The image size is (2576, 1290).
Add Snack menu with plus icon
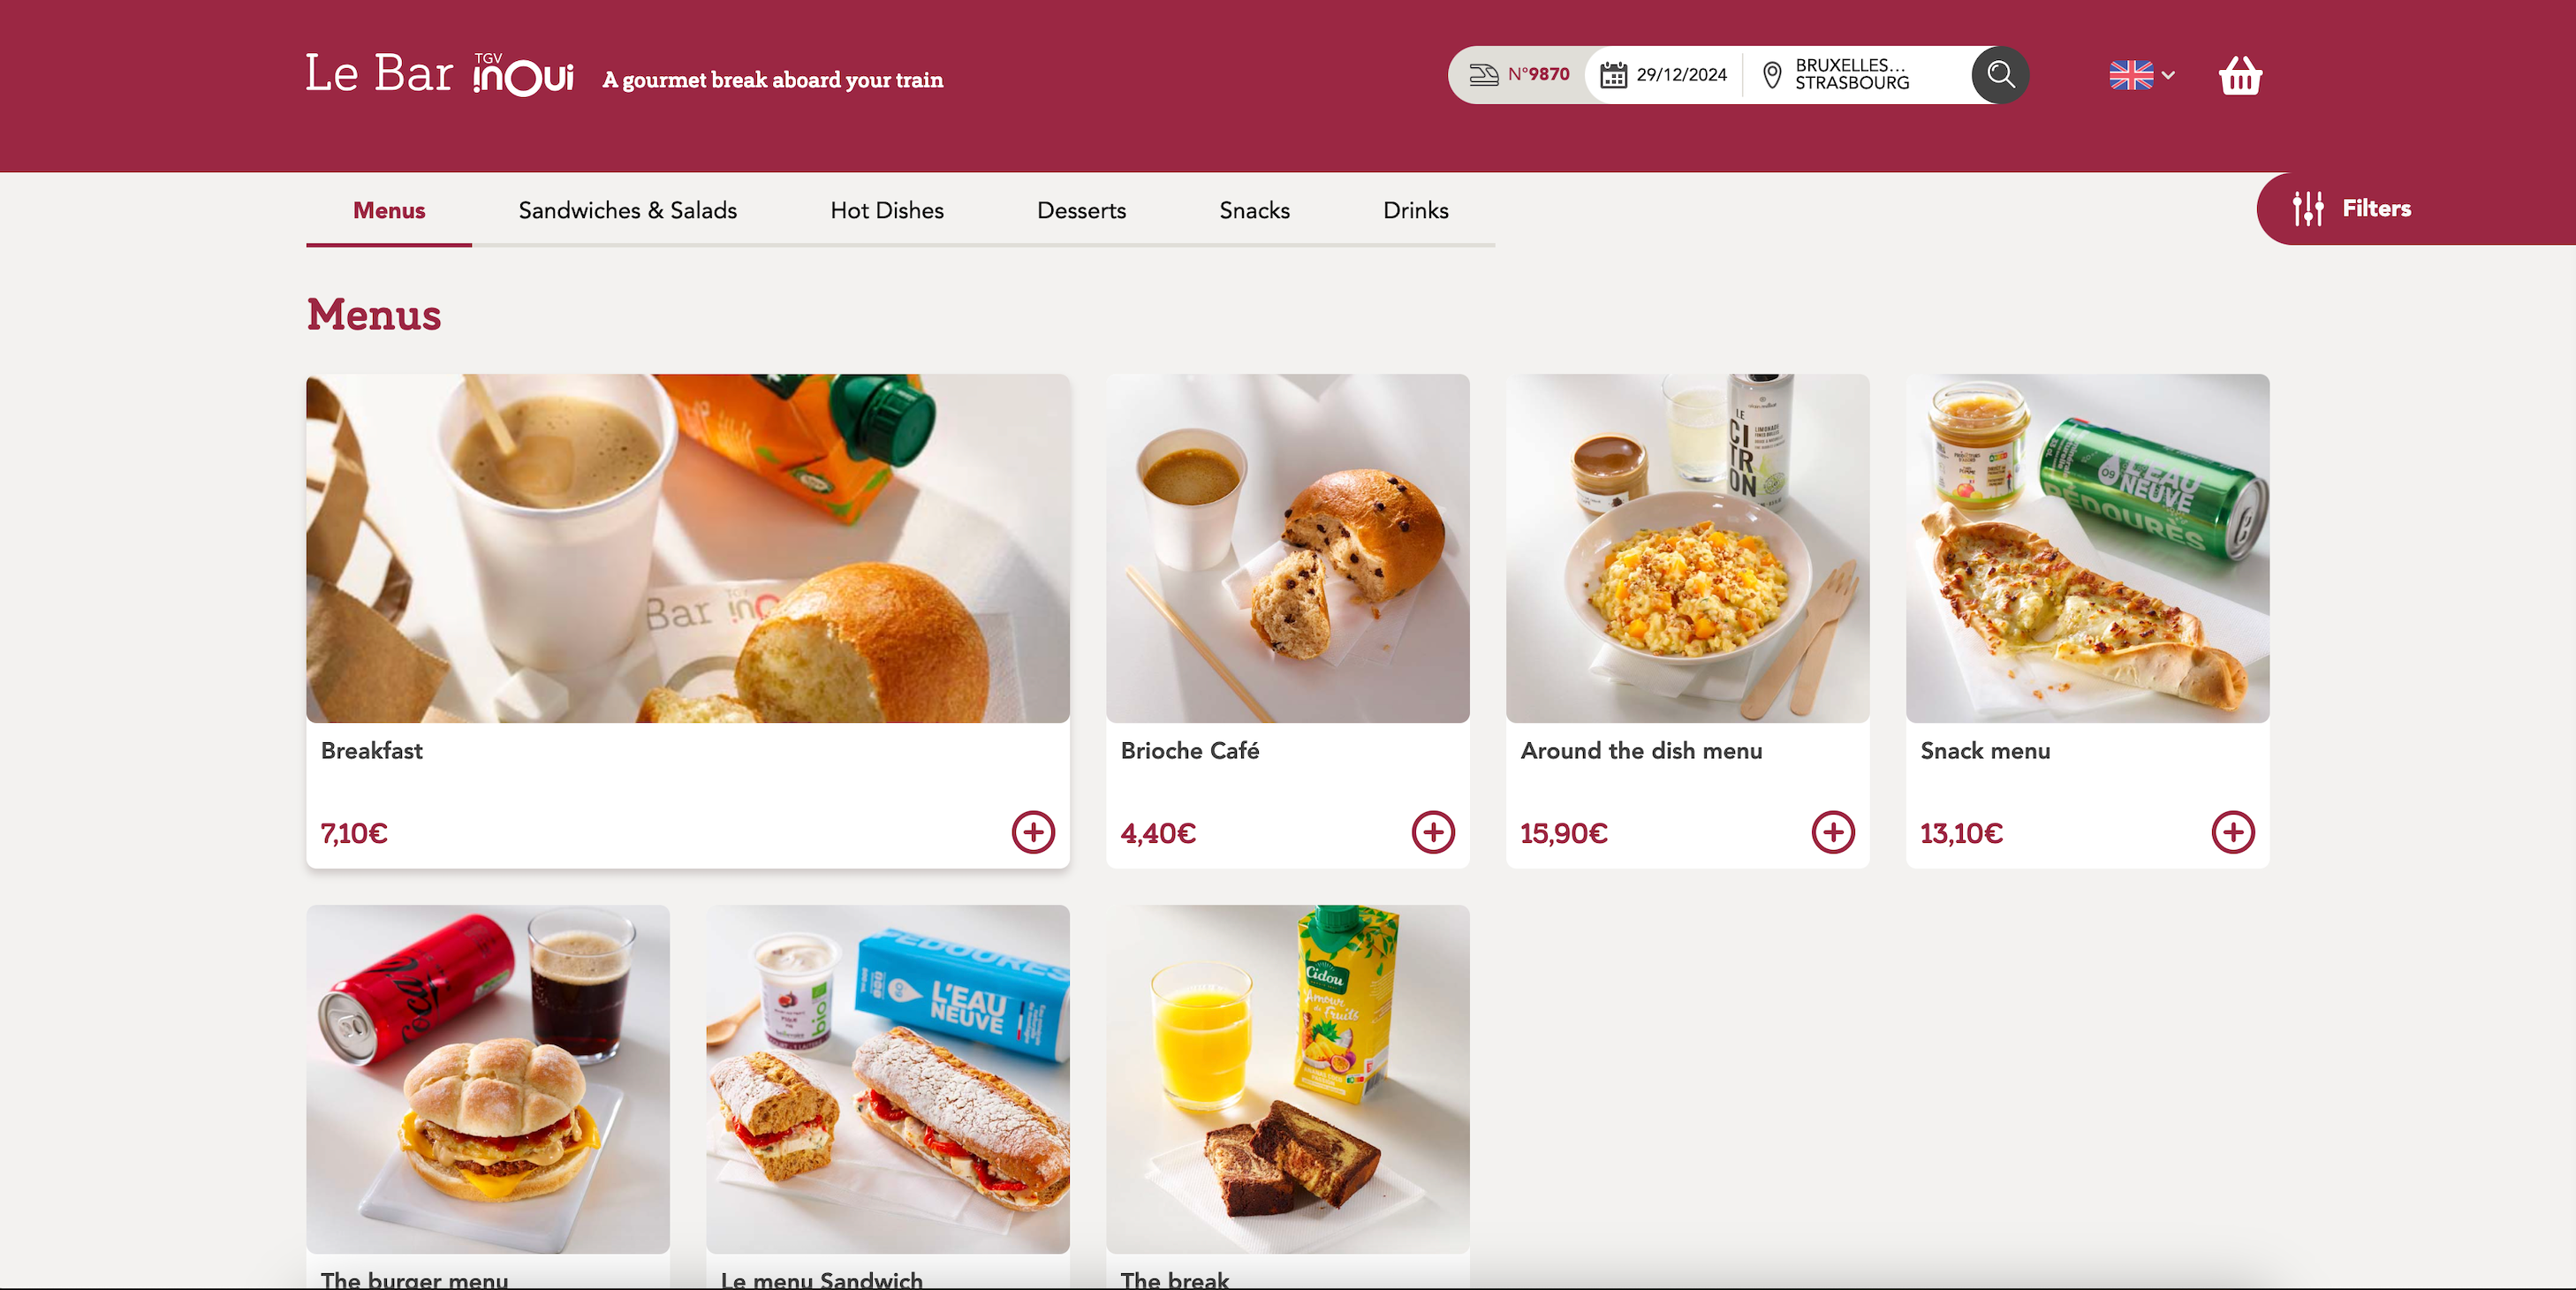[x=2233, y=832]
